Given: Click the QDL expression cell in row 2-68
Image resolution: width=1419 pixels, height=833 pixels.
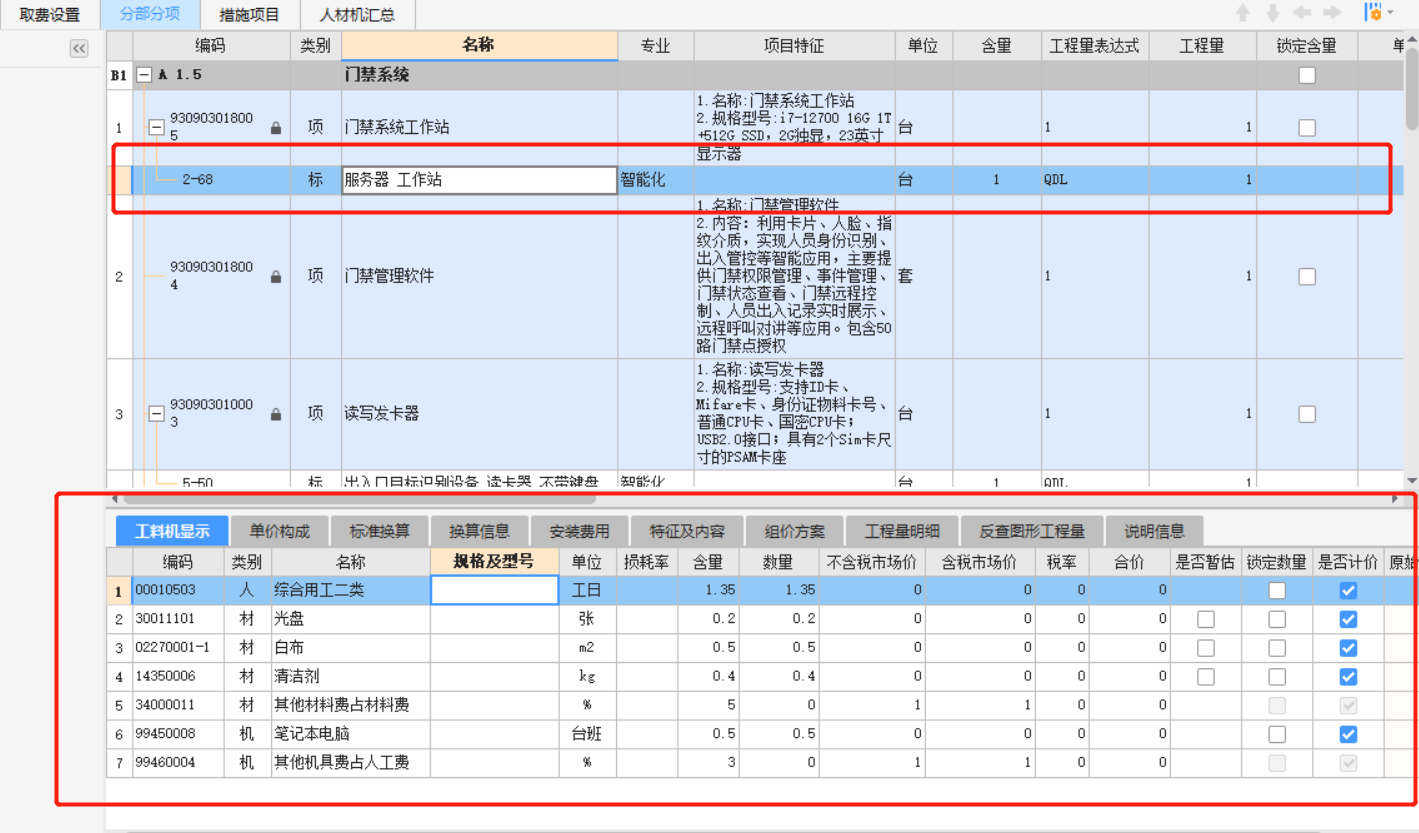Looking at the screenshot, I should click(x=1094, y=180).
